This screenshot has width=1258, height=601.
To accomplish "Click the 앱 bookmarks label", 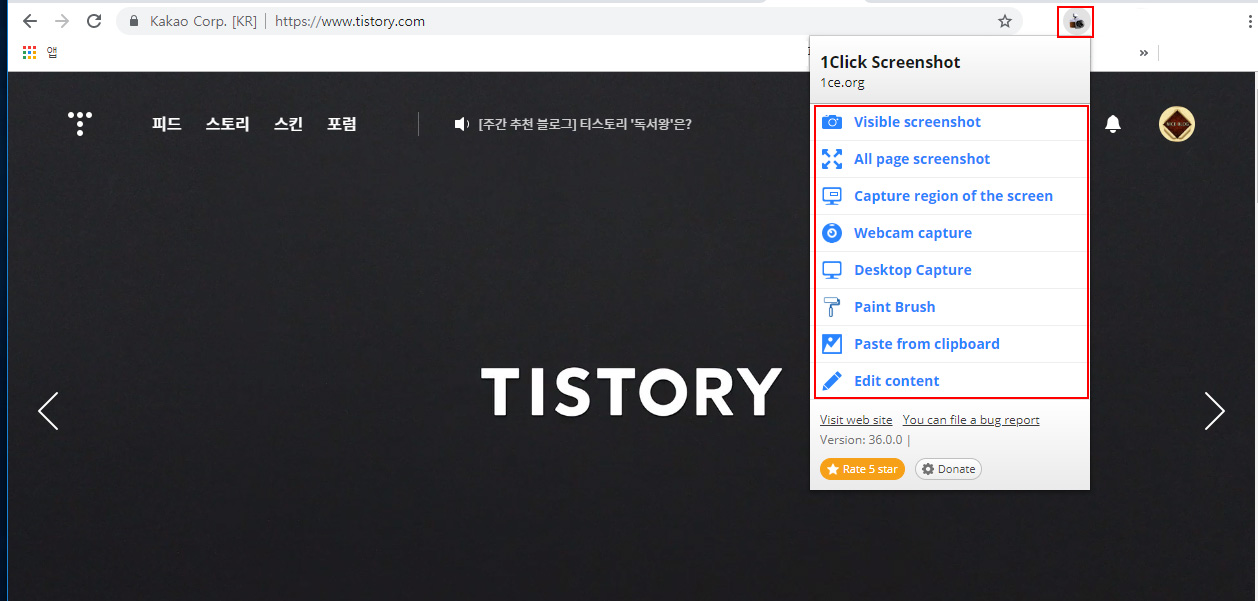I will pyautogui.click(x=52, y=52).
